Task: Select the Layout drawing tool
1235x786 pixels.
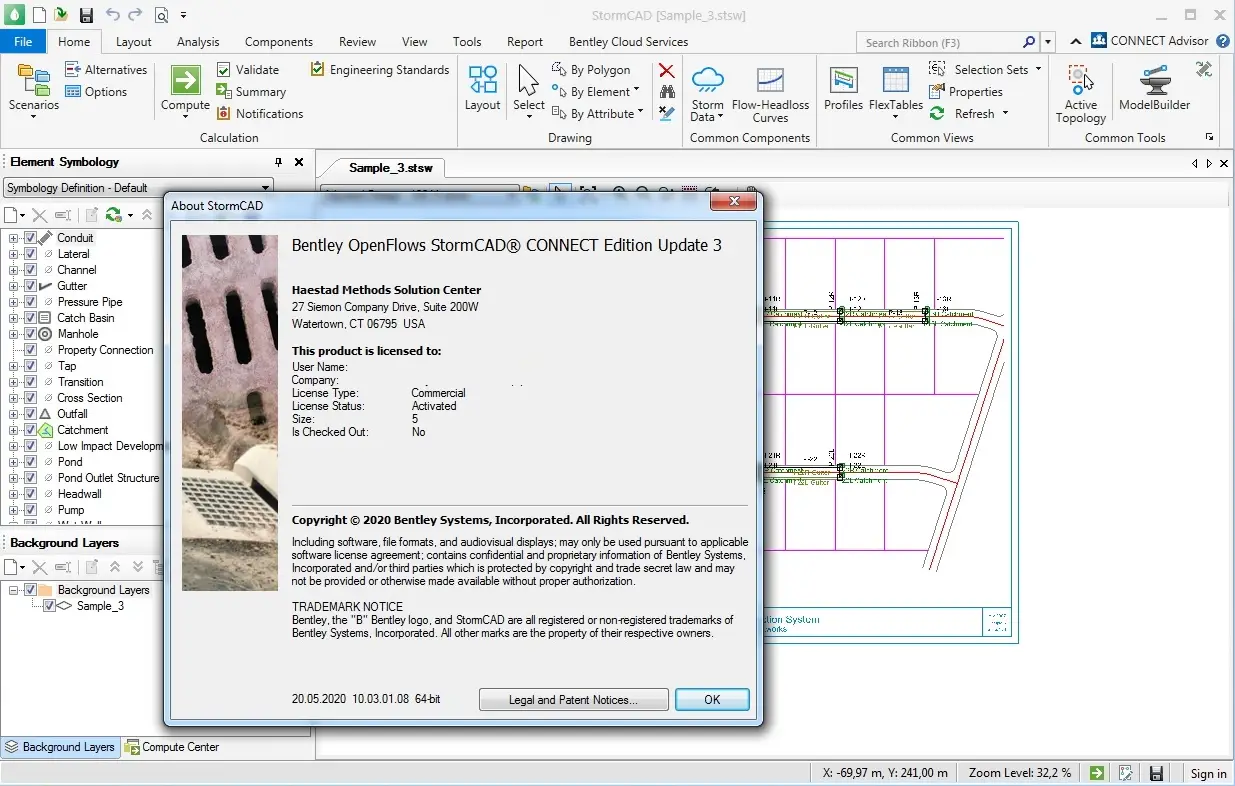Action: pos(482,88)
